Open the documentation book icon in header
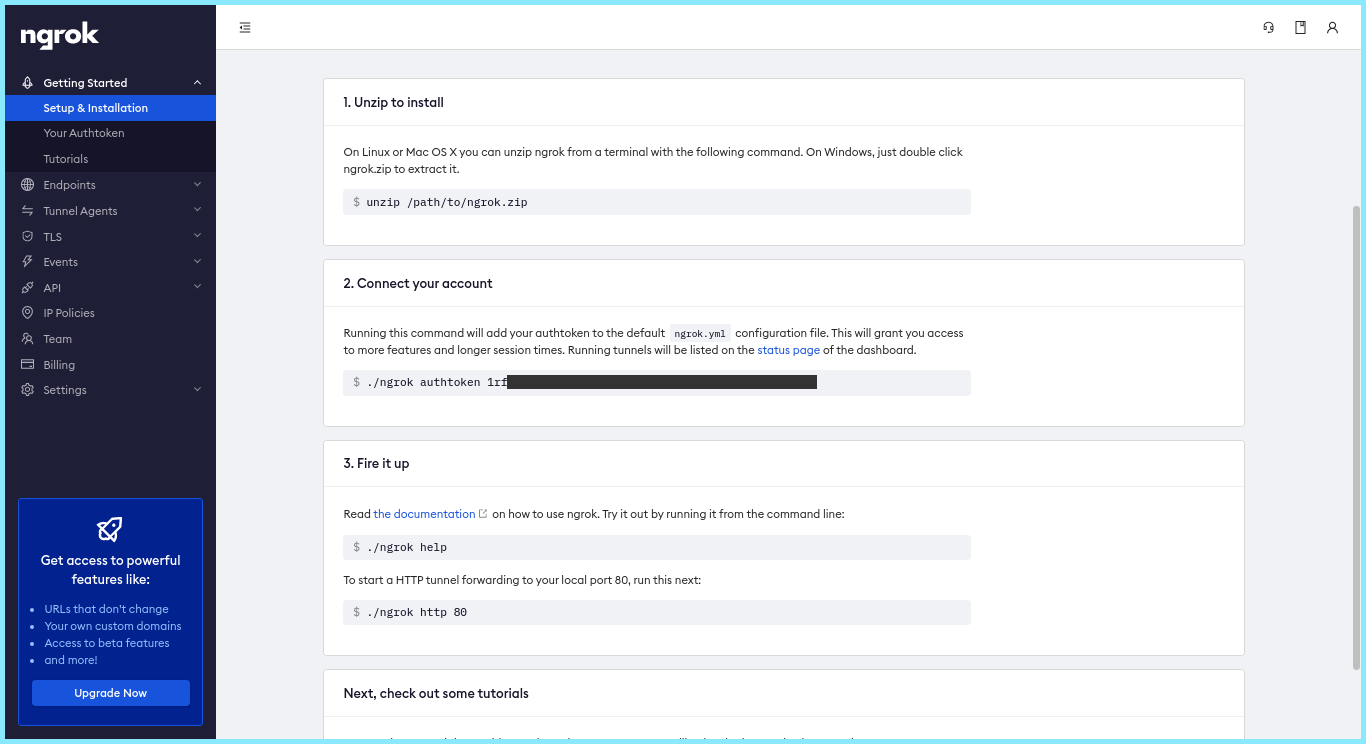The width and height of the screenshot is (1366, 744). coord(1301,28)
